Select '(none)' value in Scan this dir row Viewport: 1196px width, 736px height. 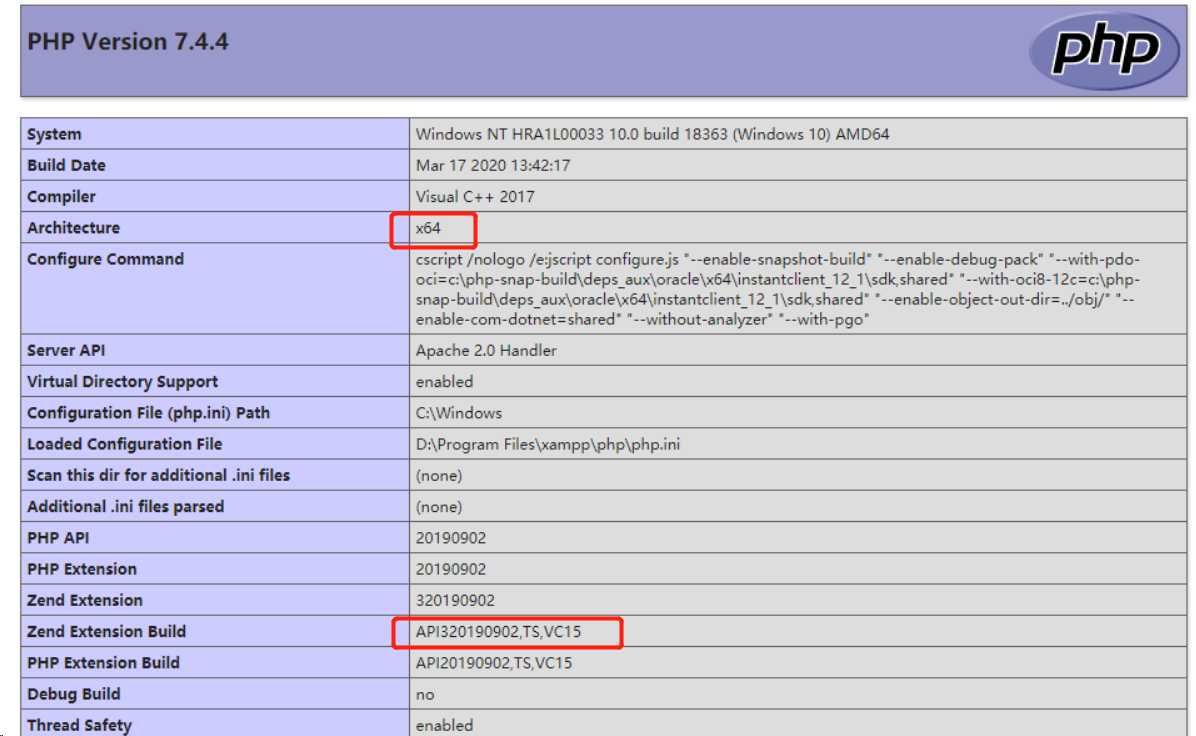point(439,476)
